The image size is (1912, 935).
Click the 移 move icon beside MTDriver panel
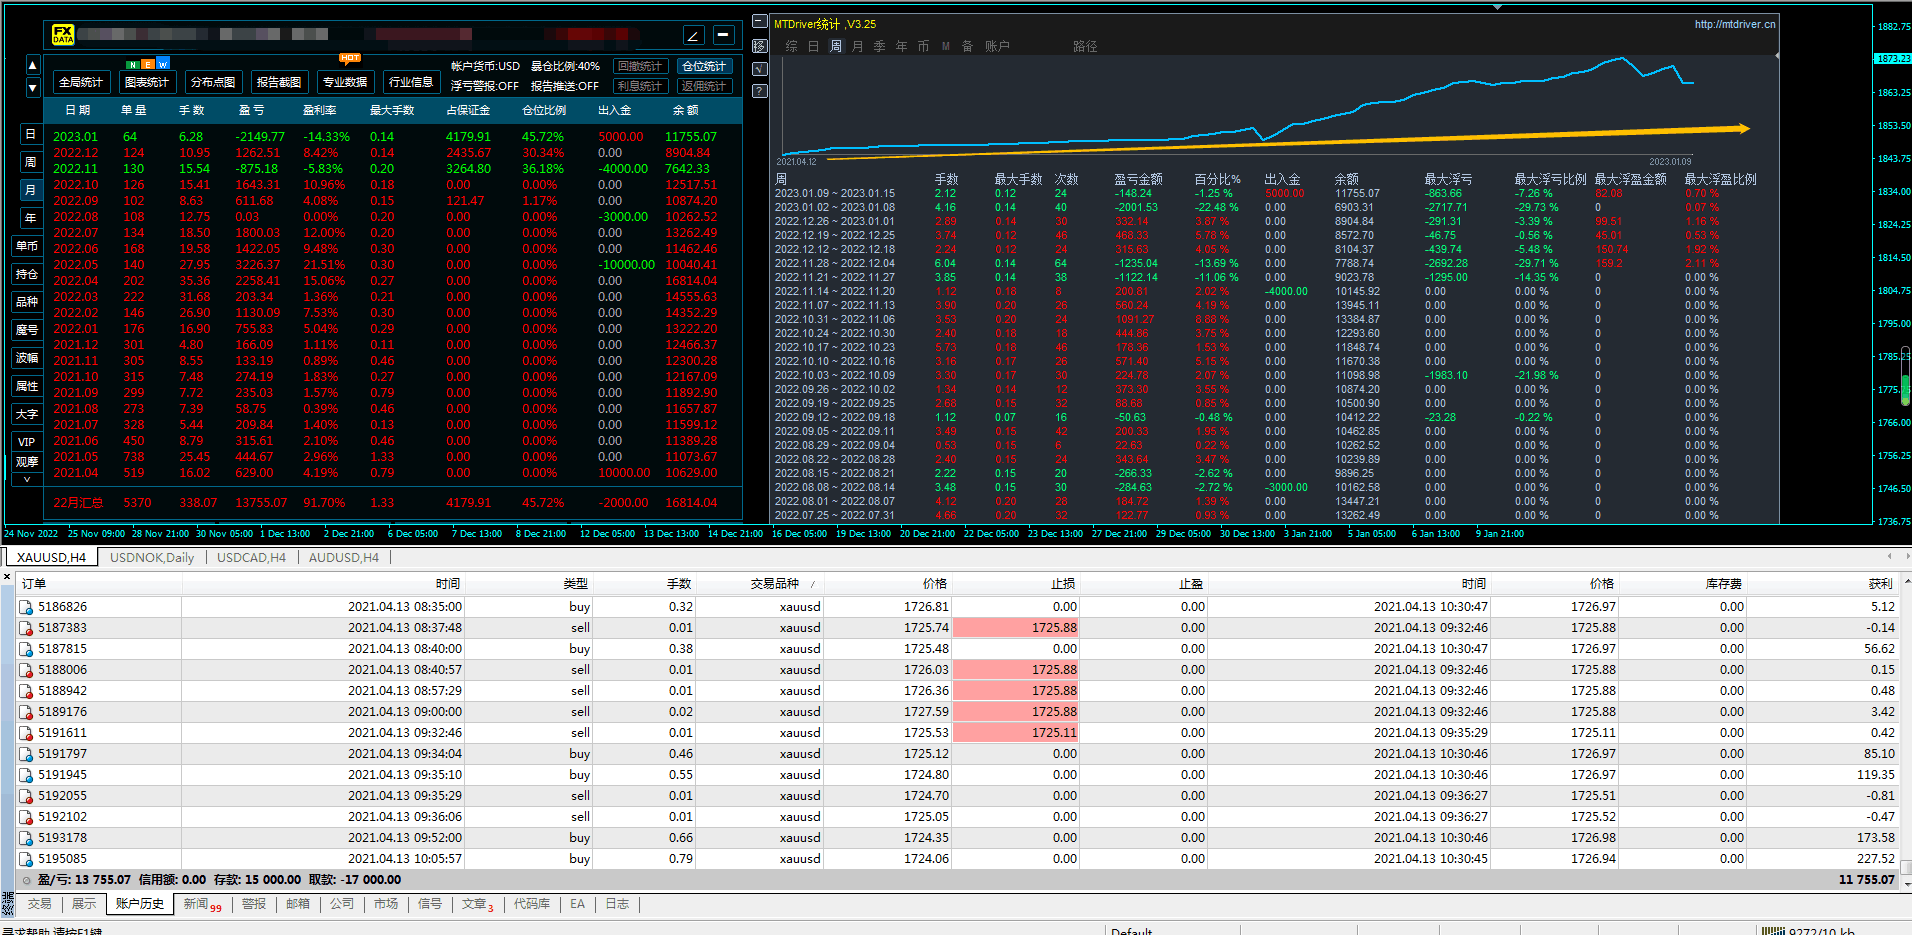pos(760,45)
